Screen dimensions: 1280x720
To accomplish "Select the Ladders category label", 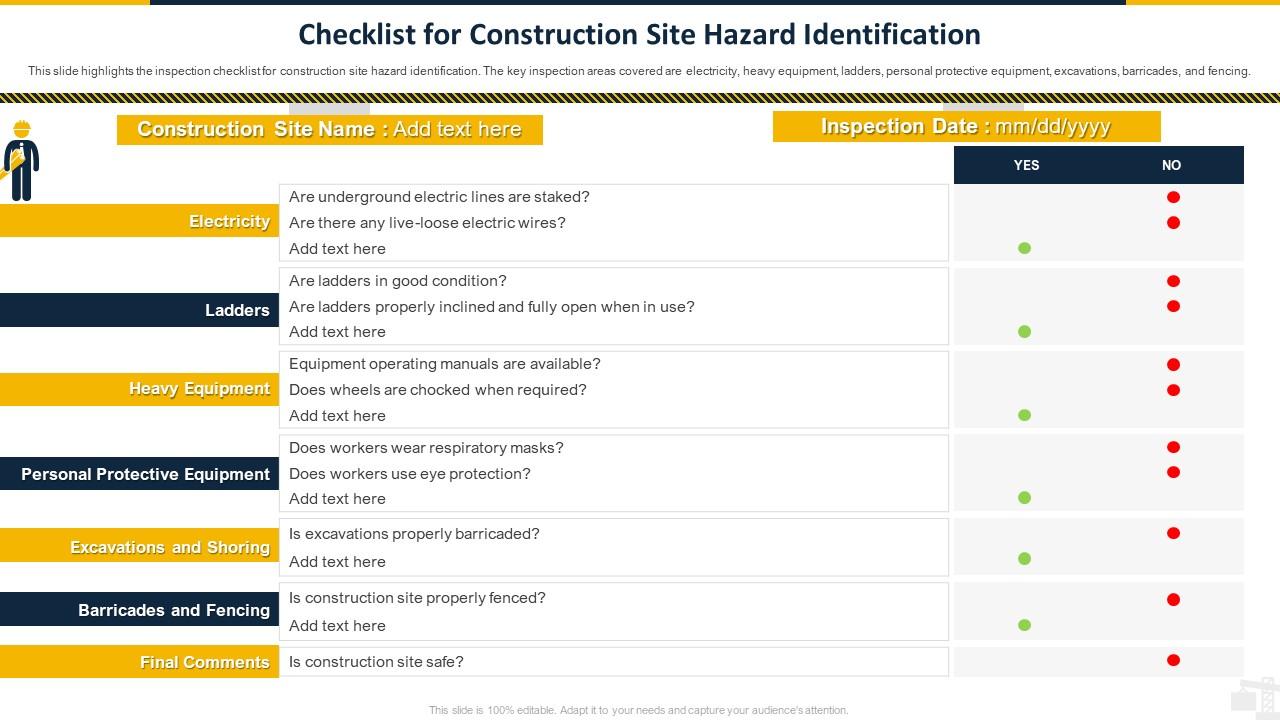I will tap(237, 310).
